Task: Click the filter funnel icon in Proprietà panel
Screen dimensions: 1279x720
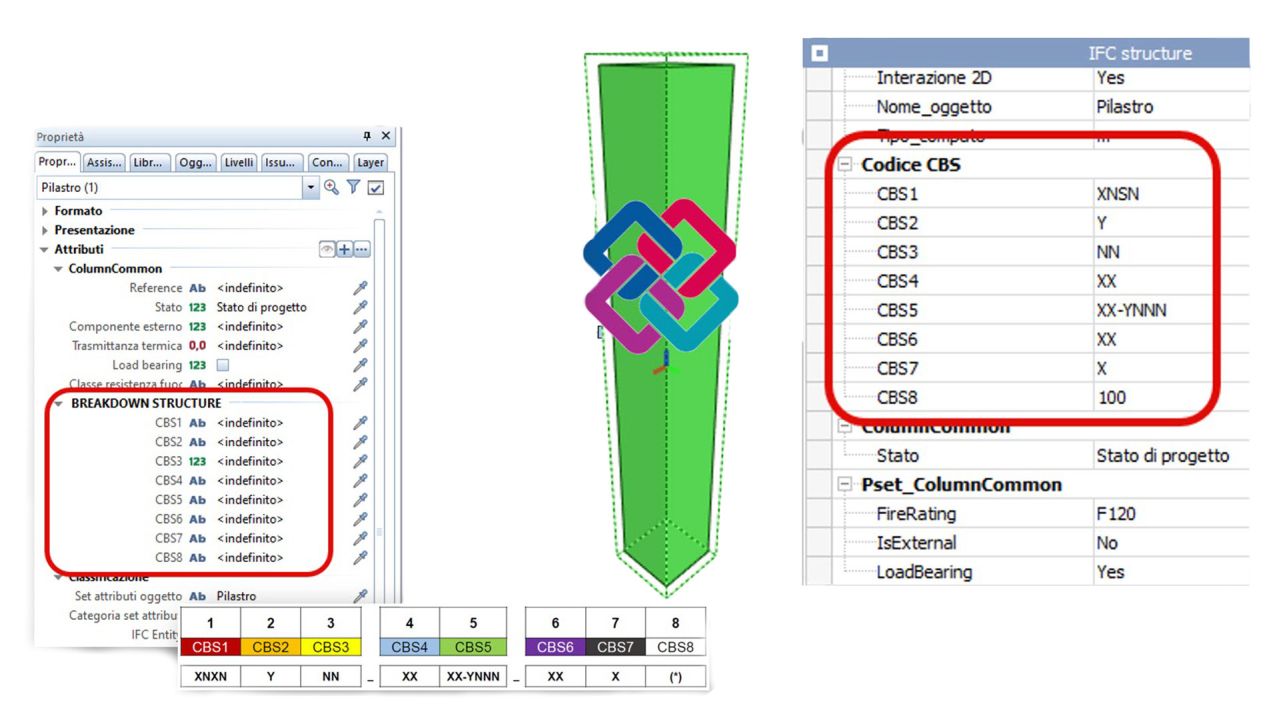Action: click(353, 188)
